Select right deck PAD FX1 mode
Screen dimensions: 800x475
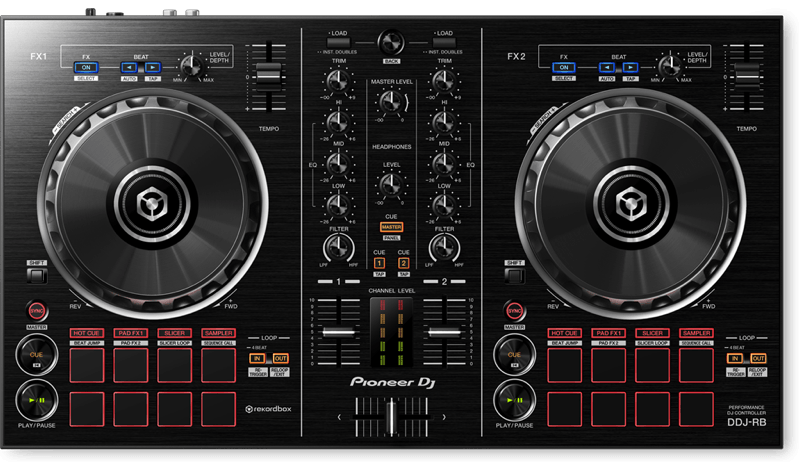(608, 333)
